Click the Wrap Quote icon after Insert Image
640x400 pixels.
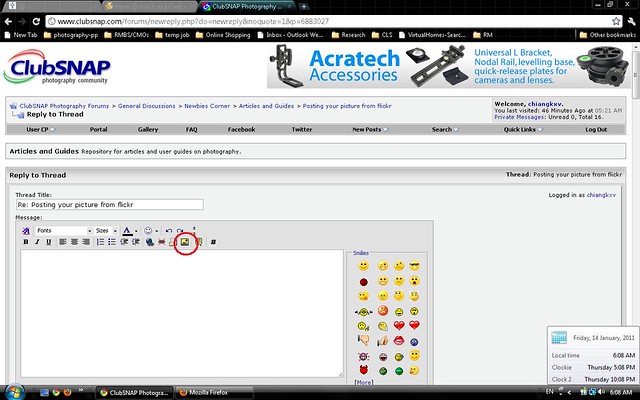pyautogui.click(x=198, y=242)
